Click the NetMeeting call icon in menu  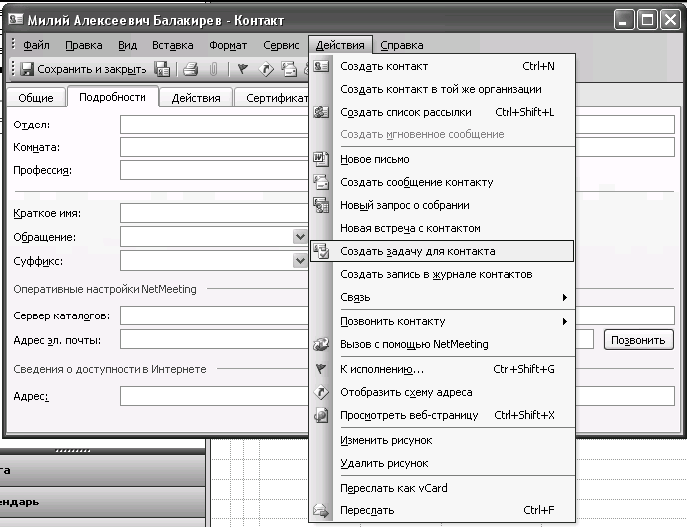click(321, 344)
